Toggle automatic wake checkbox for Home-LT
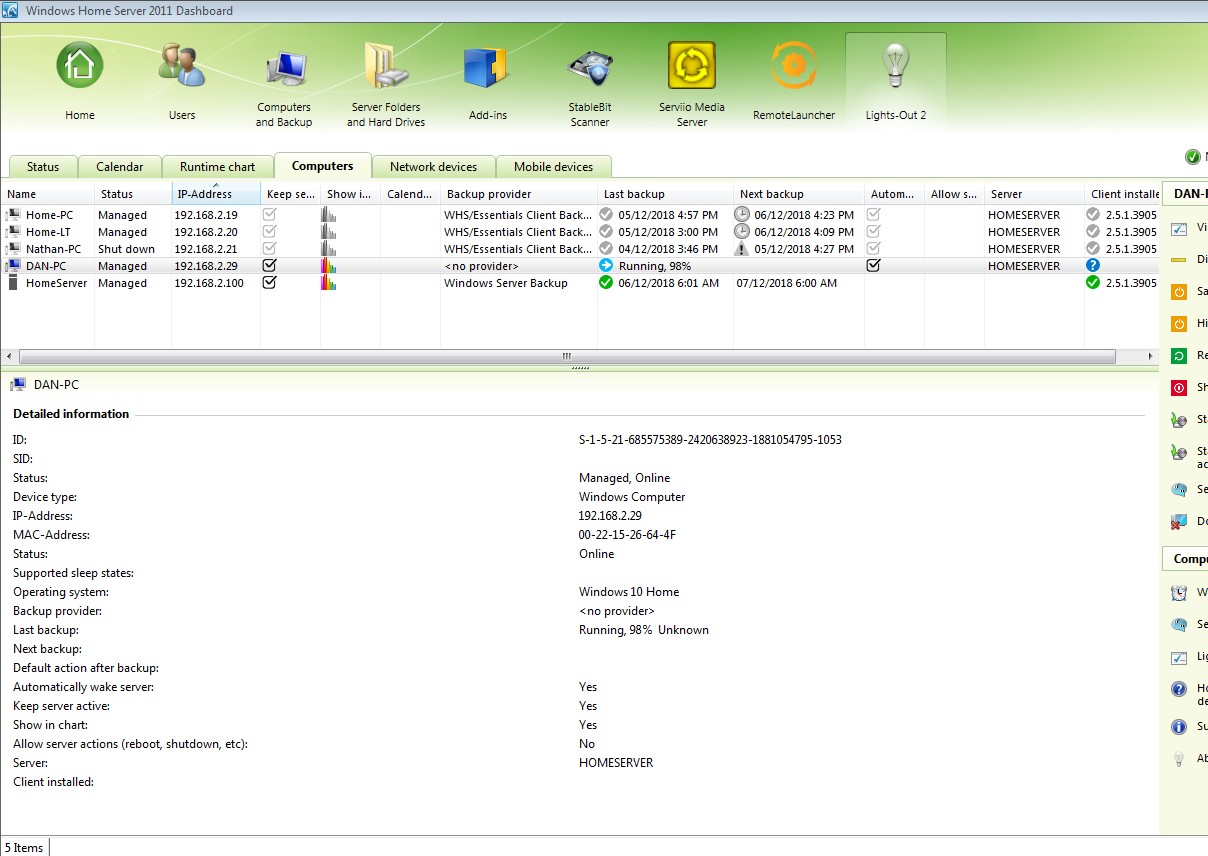This screenshot has height=856, width=1208. point(874,232)
